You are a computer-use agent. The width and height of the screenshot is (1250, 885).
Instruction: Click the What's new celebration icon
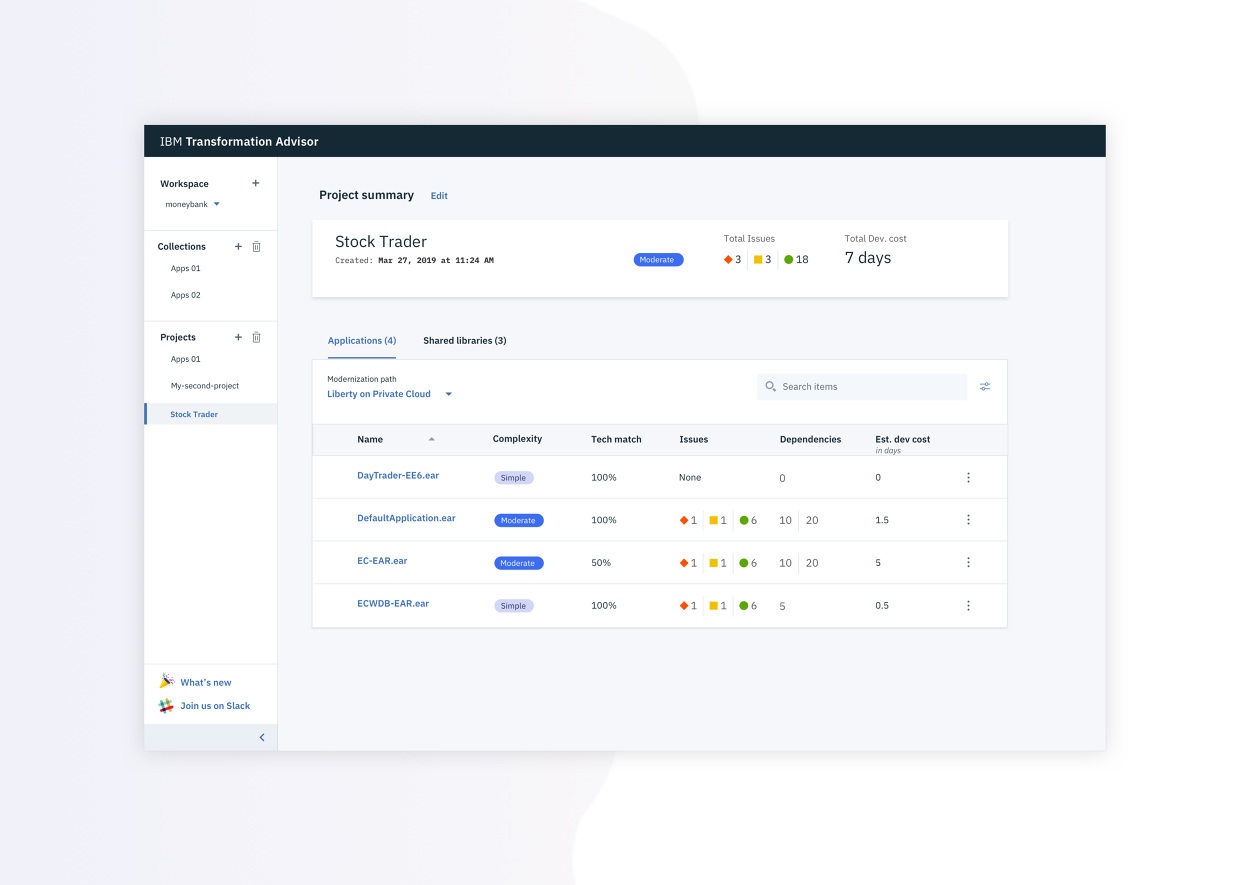[166, 681]
